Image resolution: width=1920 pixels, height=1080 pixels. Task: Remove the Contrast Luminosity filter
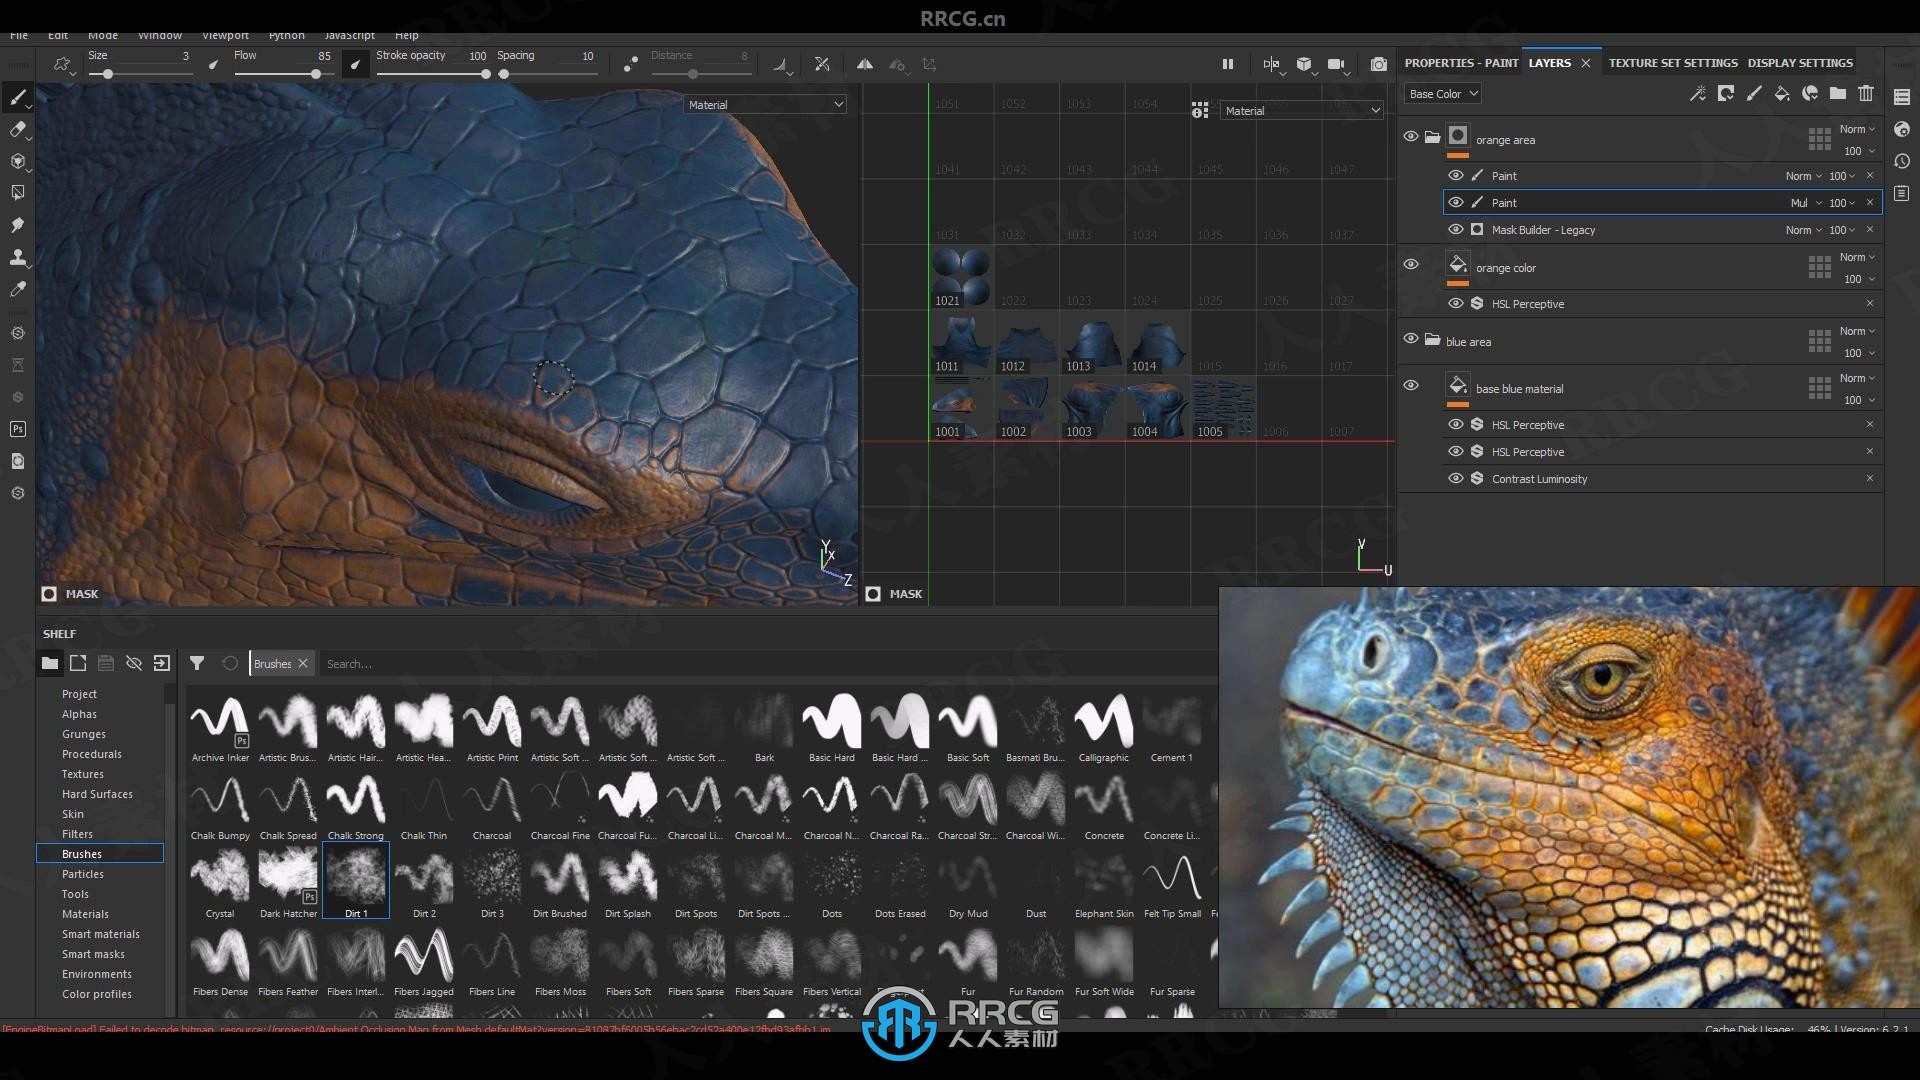tap(1870, 478)
